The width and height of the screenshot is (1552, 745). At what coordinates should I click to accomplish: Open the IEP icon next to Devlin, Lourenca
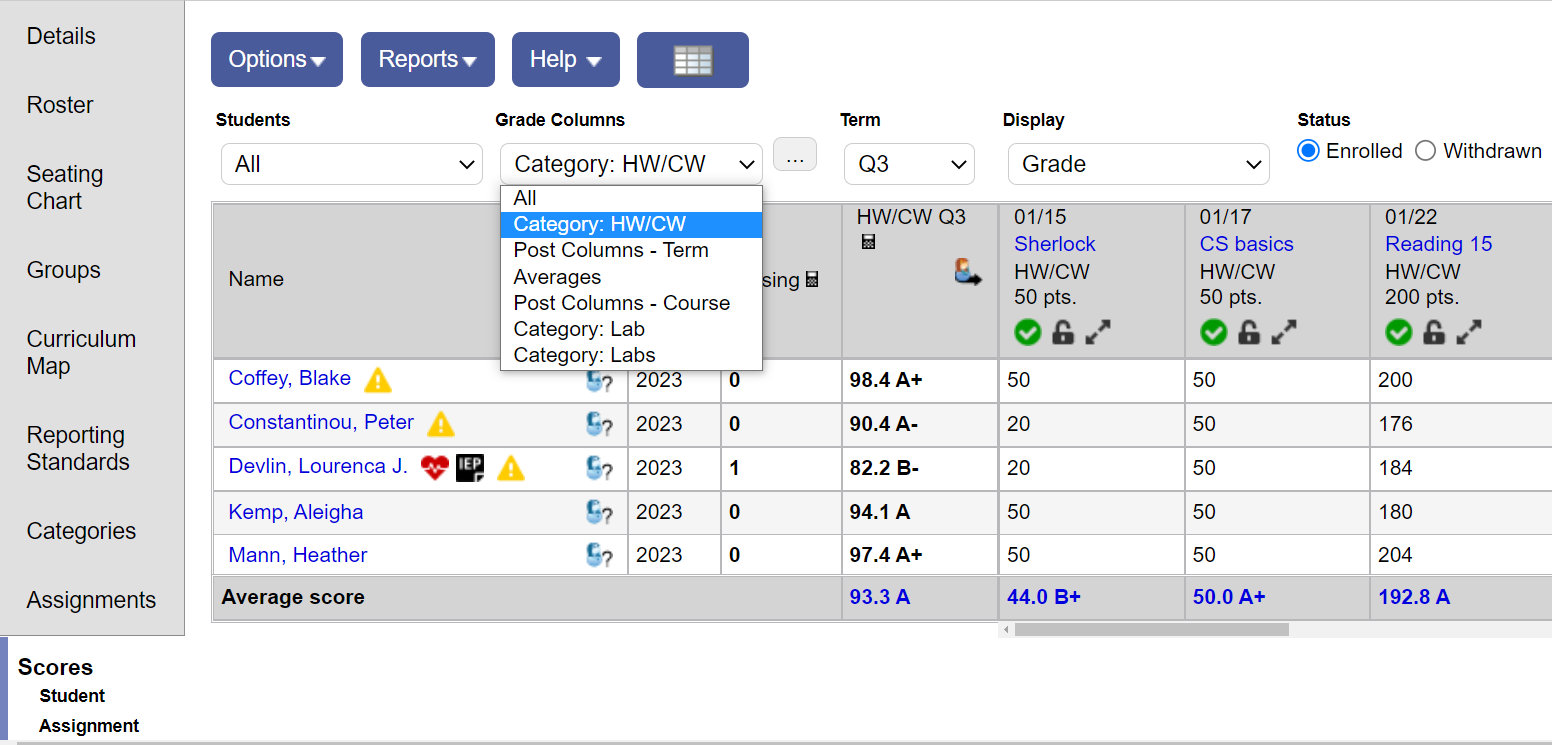click(470, 467)
